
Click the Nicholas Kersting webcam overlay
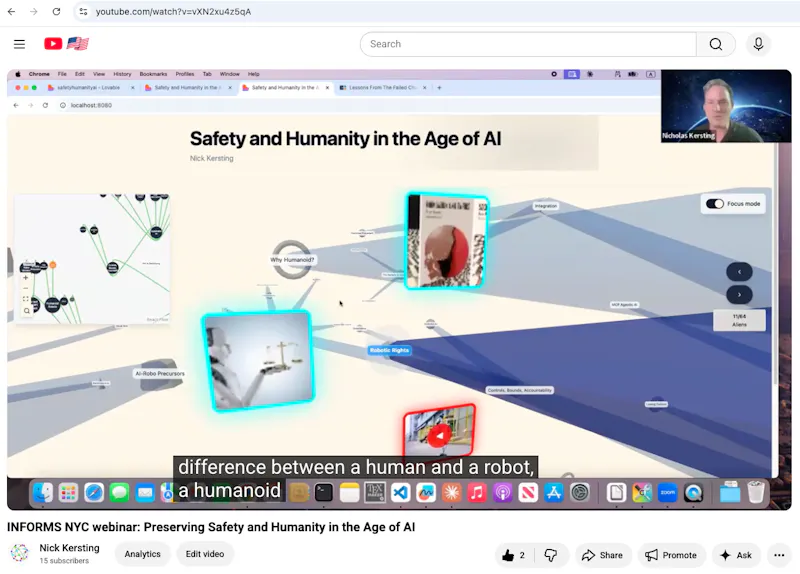[726, 106]
